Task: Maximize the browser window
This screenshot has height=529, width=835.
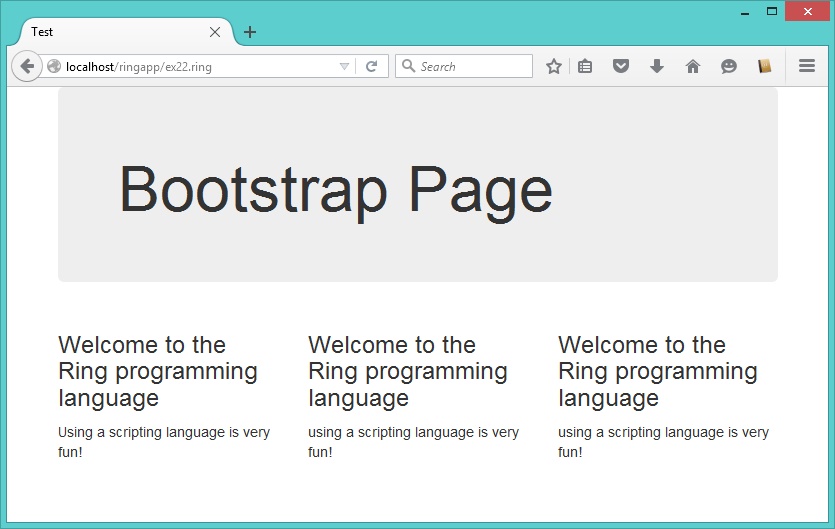Action: [x=772, y=11]
